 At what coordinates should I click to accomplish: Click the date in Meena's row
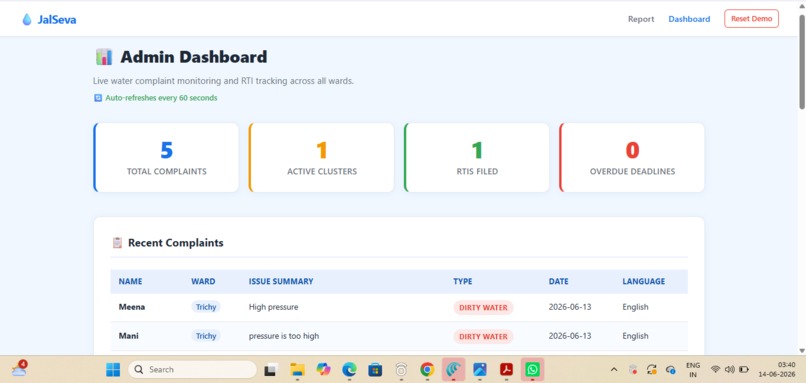570,307
